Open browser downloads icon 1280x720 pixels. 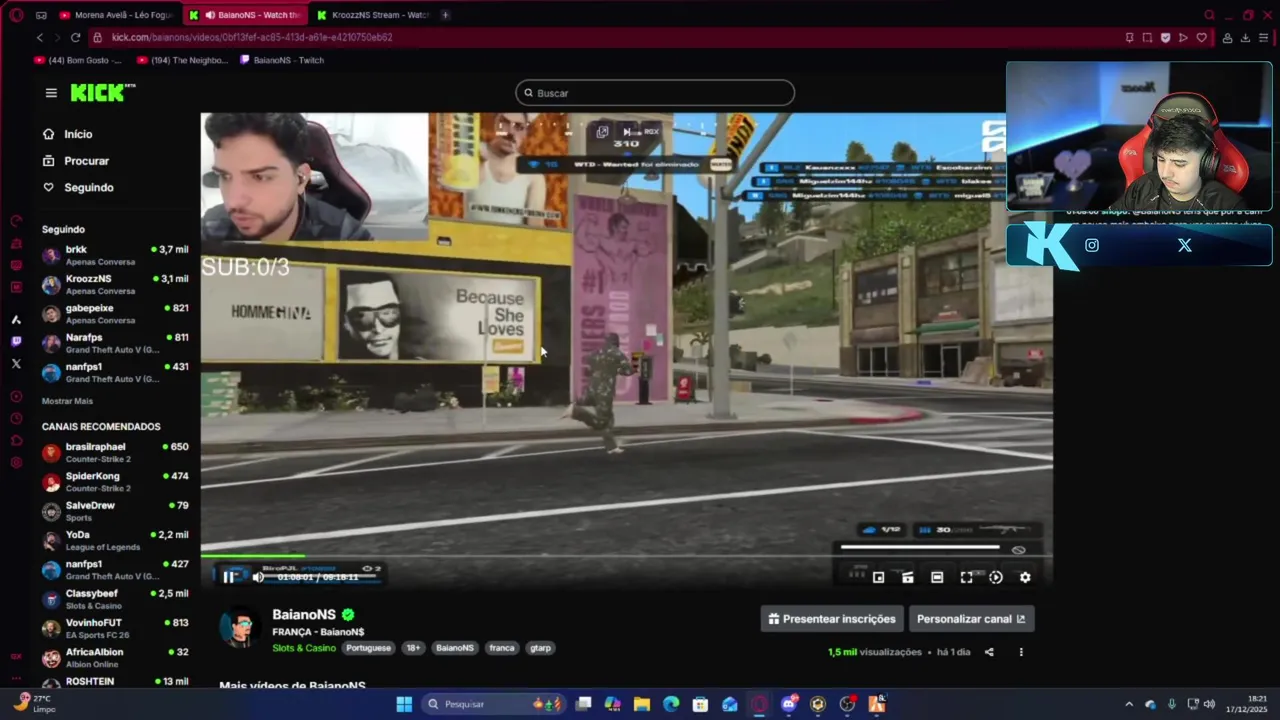pos(1245,37)
